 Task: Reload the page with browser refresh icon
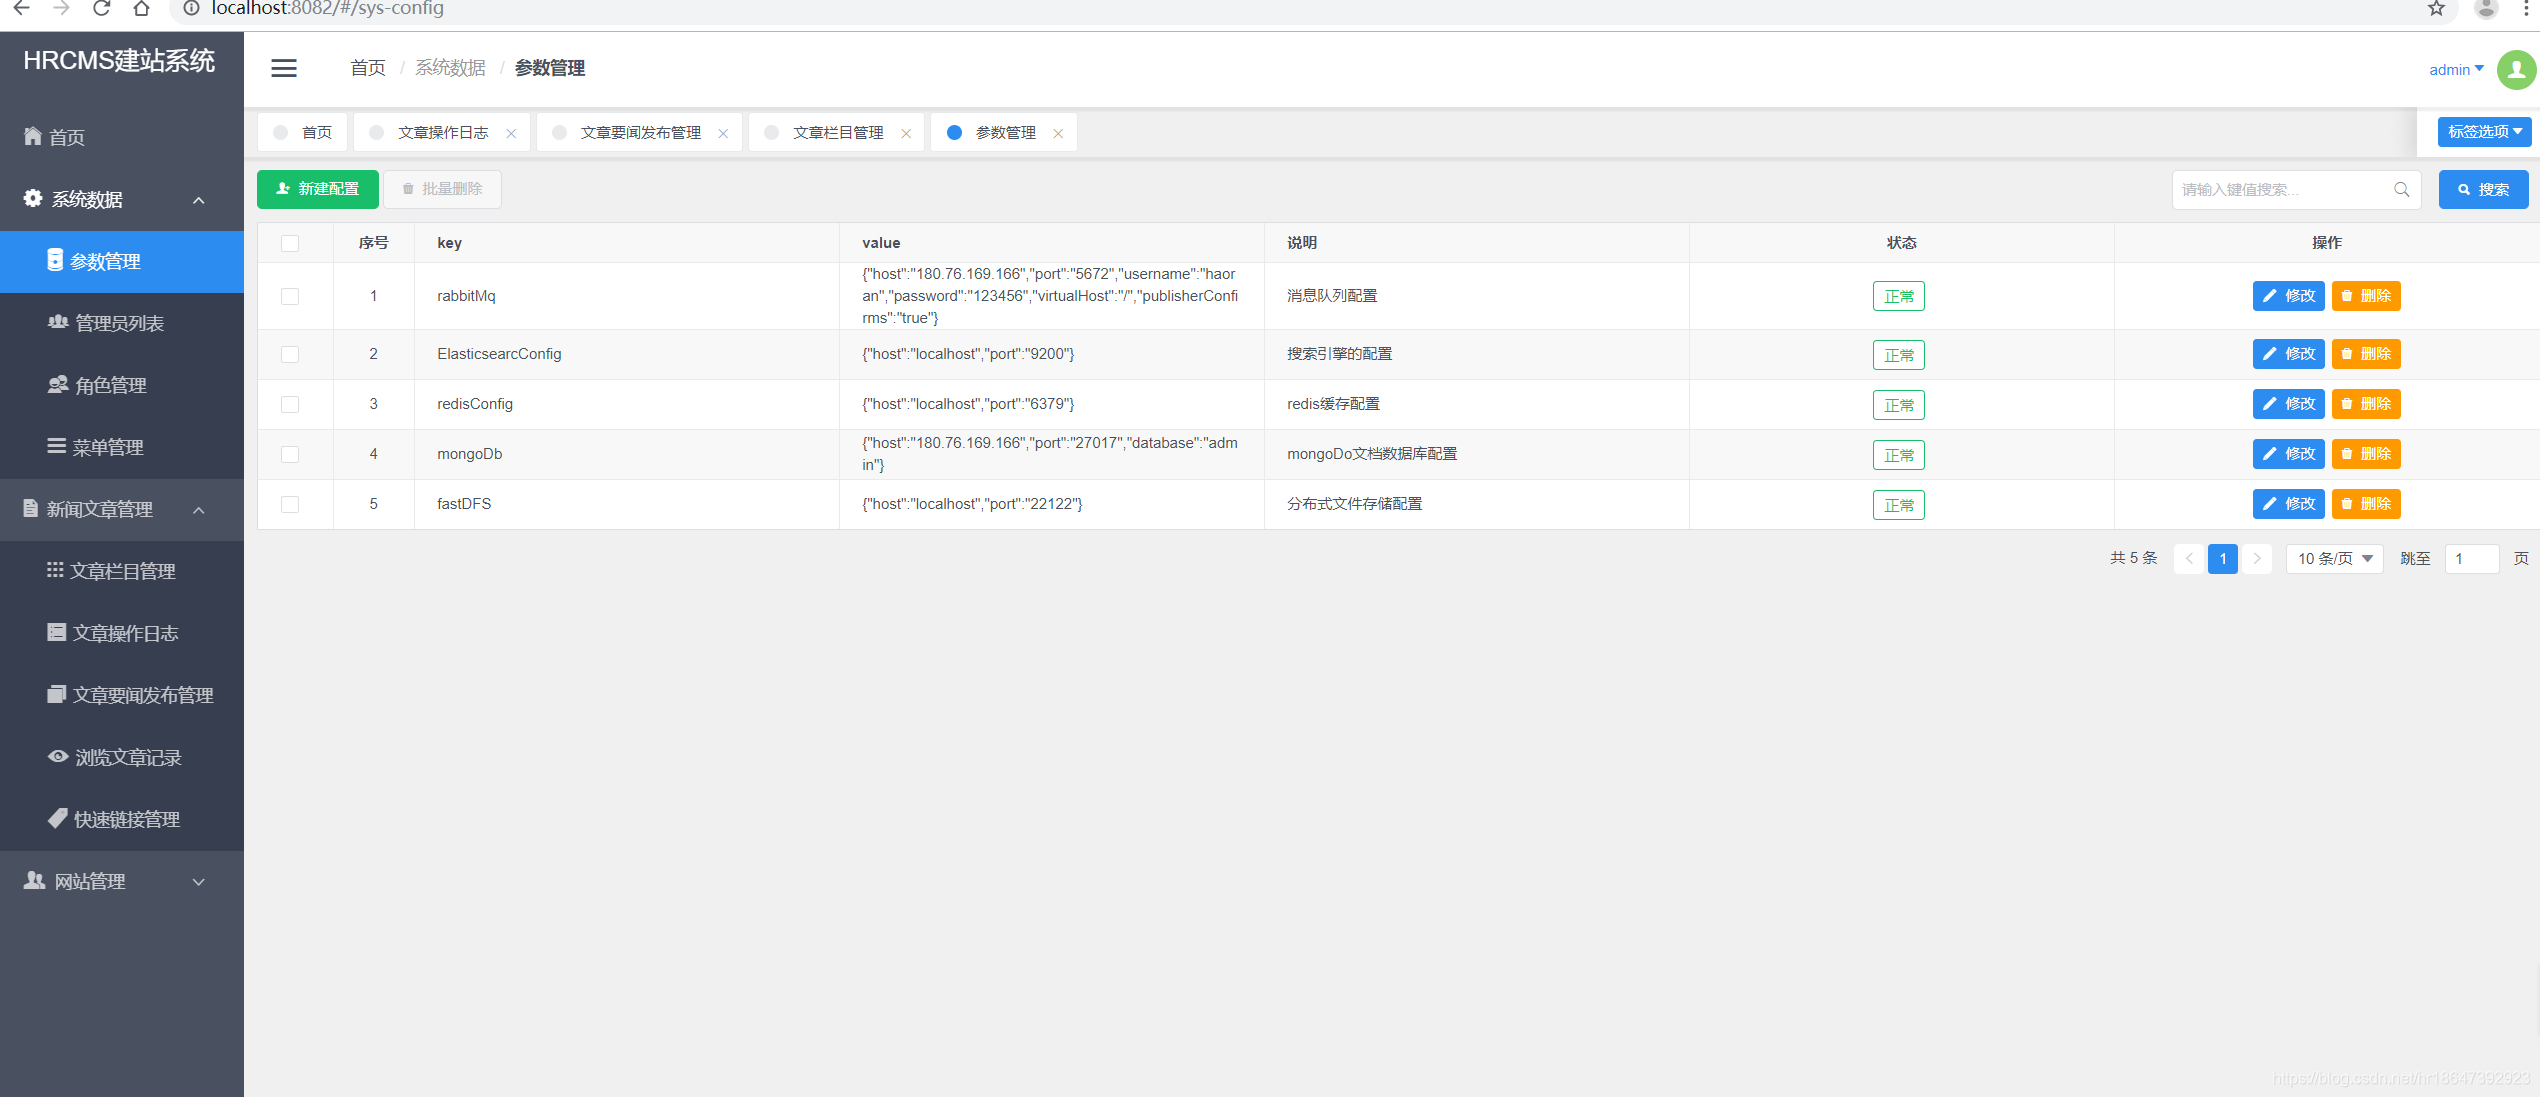101,8
